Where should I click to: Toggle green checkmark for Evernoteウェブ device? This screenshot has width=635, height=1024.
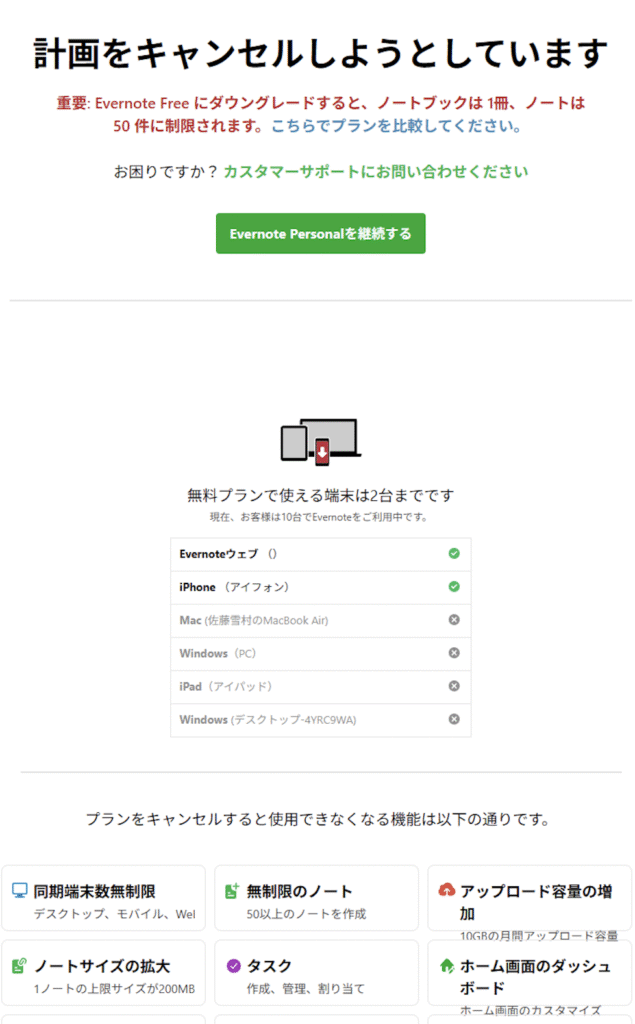click(454, 554)
